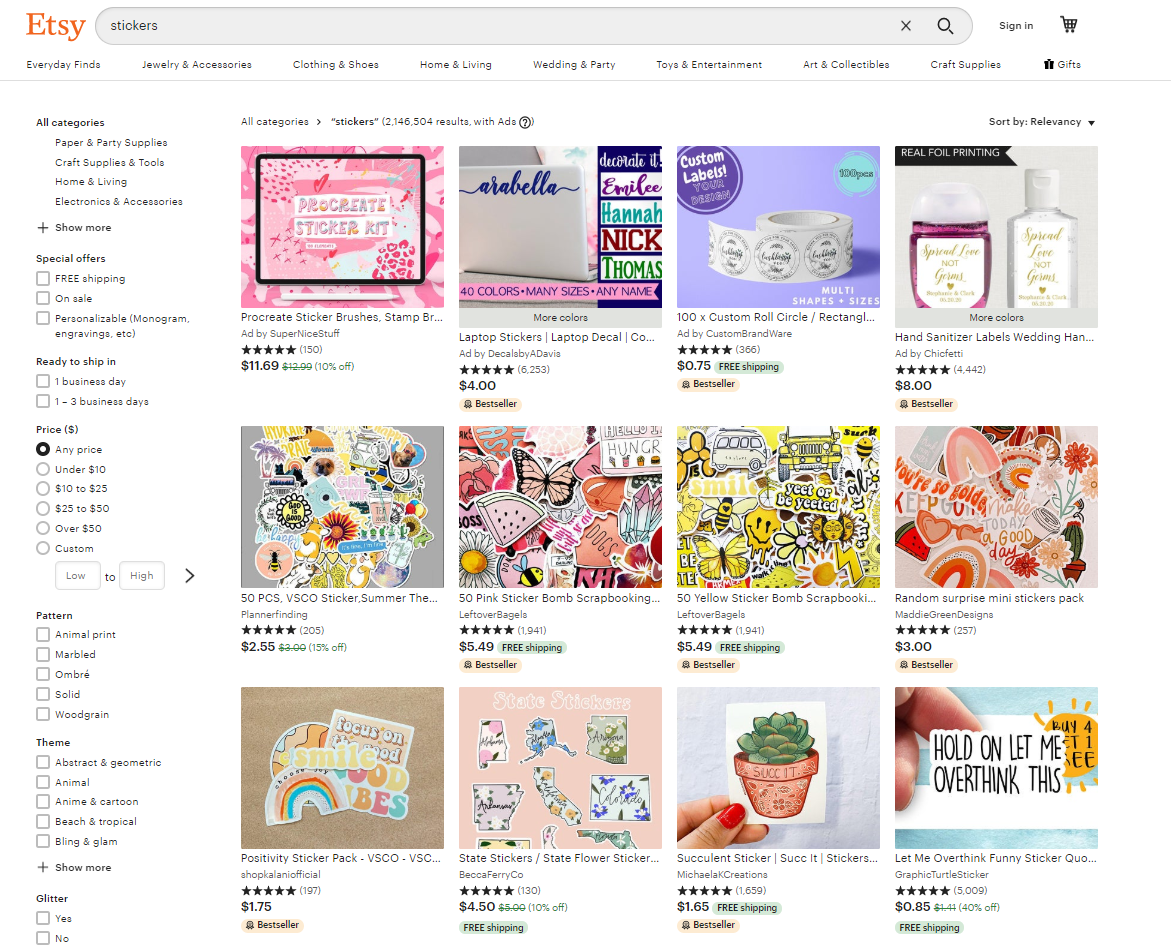Click the arrow to apply custom price range
This screenshot has width=1171, height=948.
188,575
